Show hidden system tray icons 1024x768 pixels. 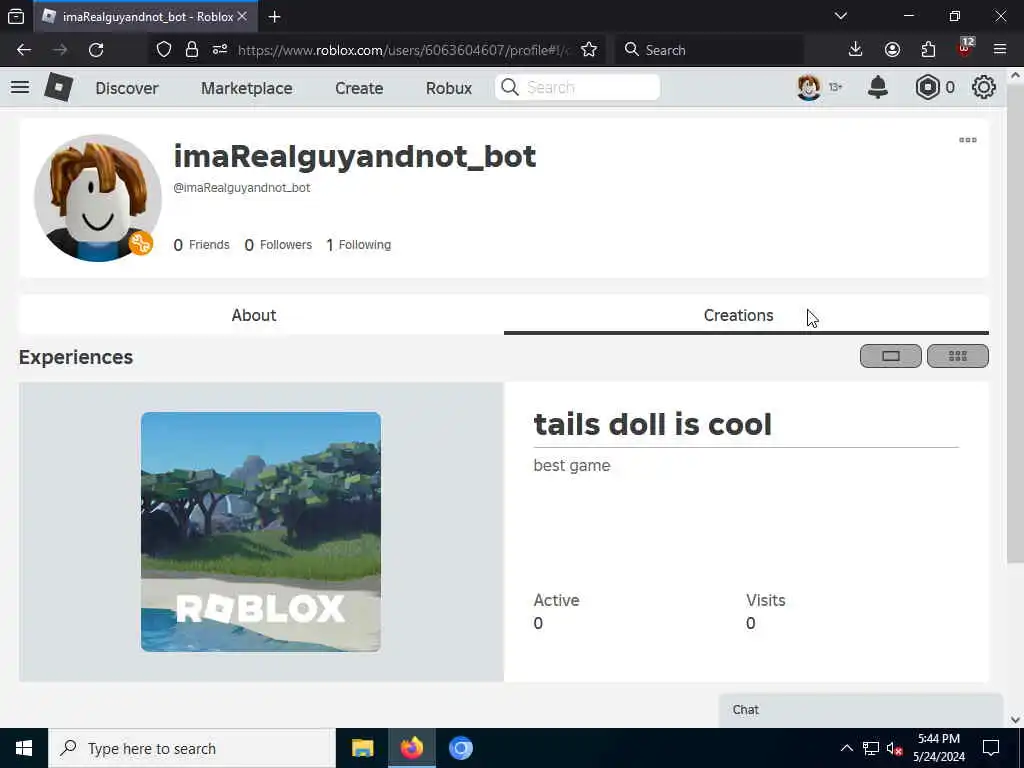846,748
